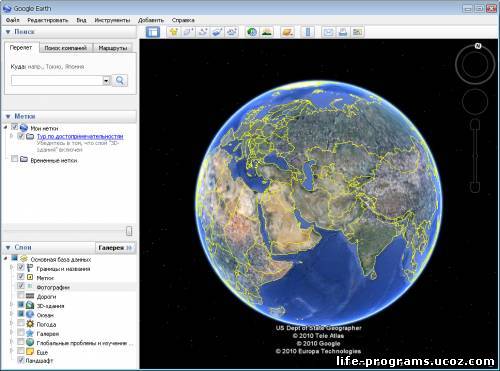Open the Редактировать menu
Viewport: 500px width, 371px height.
tap(48, 20)
